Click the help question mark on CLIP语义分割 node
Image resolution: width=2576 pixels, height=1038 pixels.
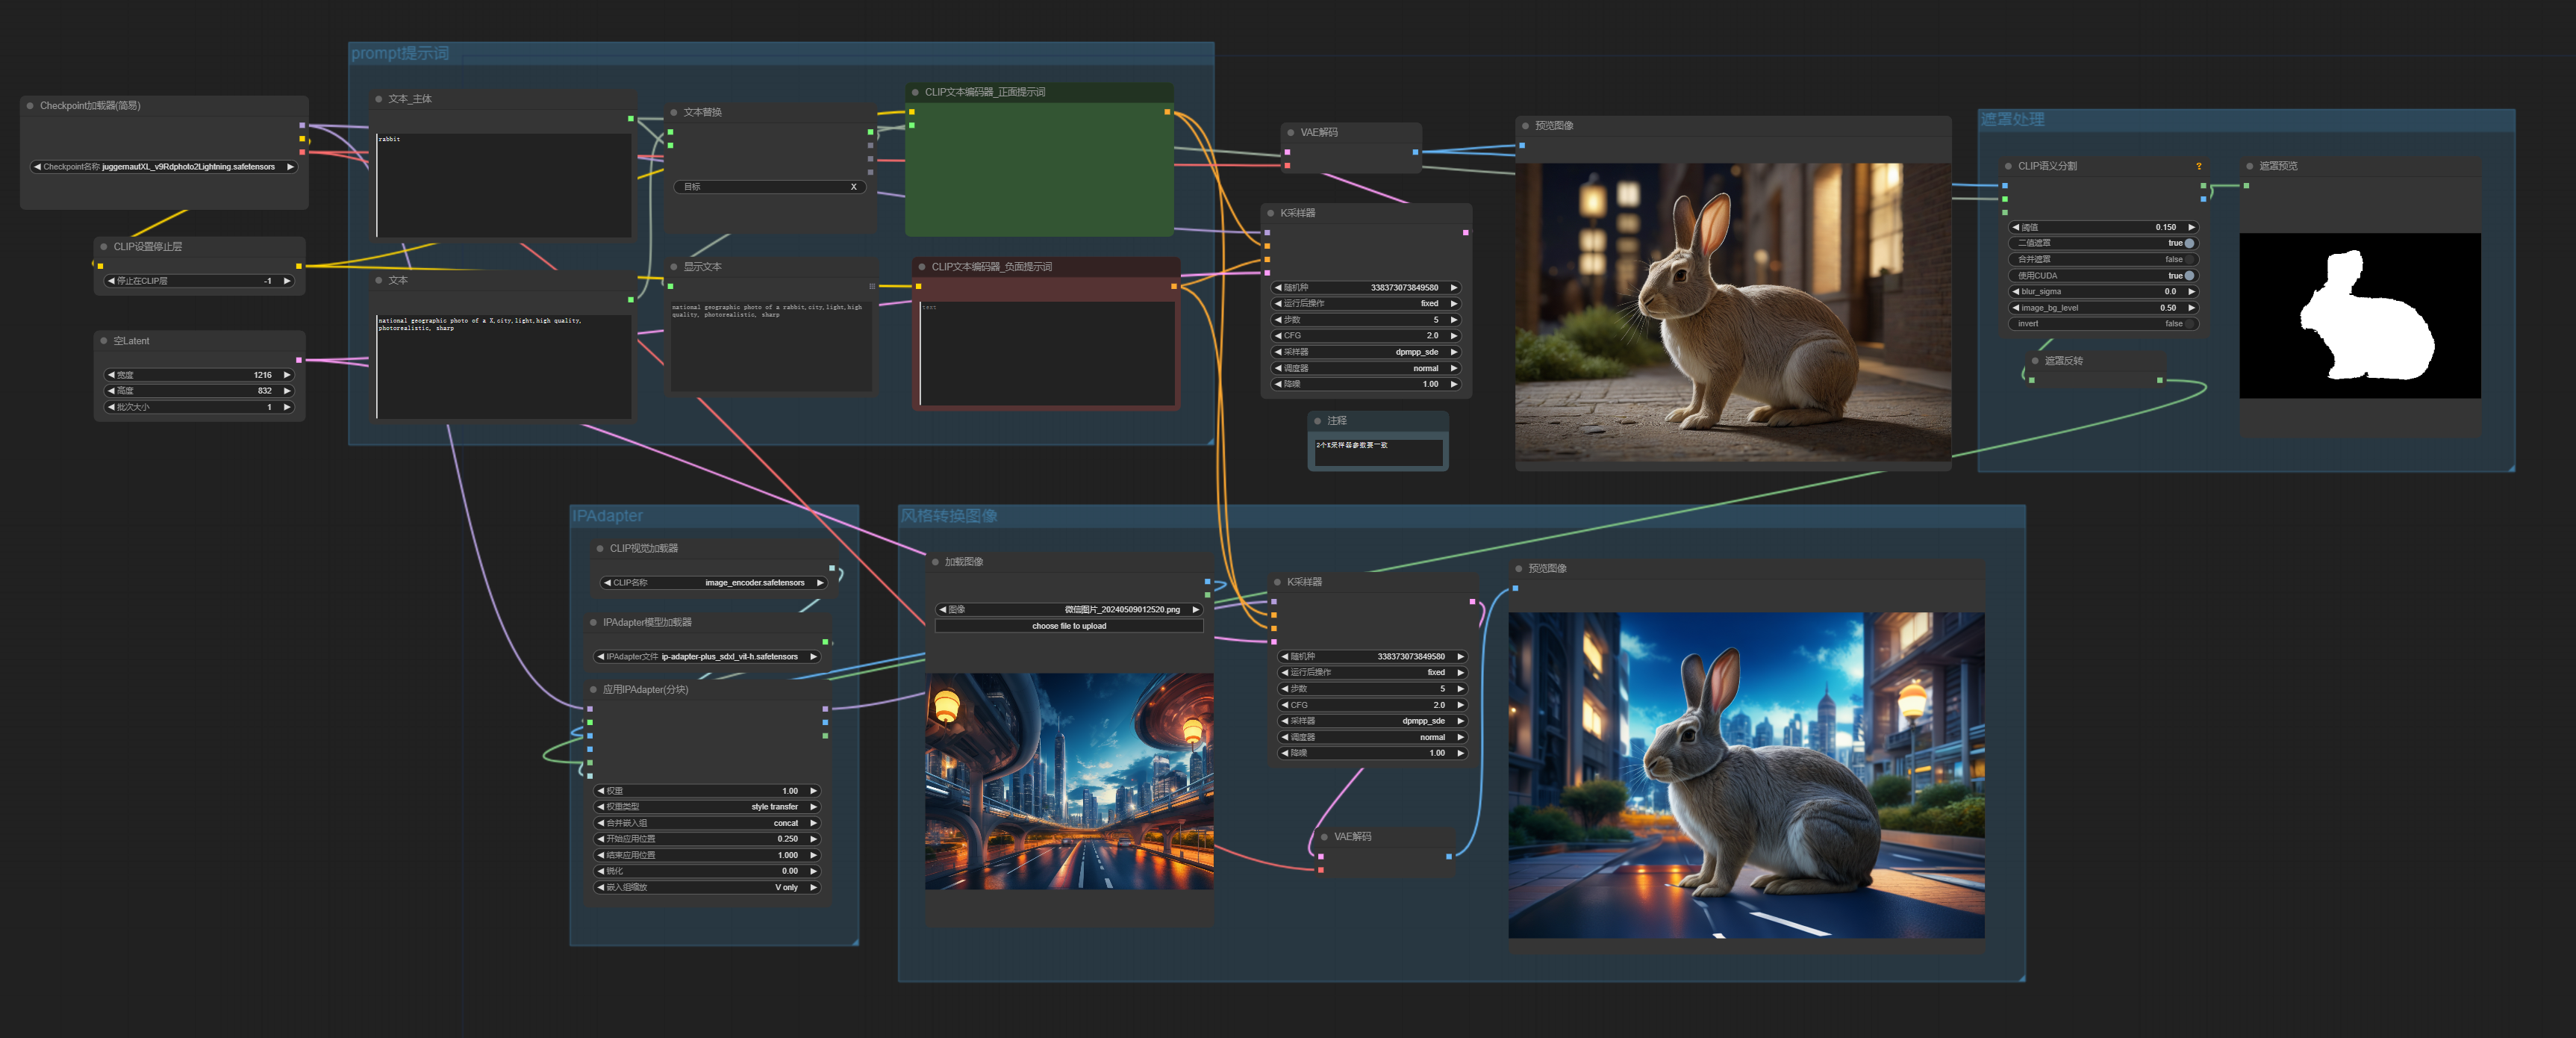tap(2198, 166)
